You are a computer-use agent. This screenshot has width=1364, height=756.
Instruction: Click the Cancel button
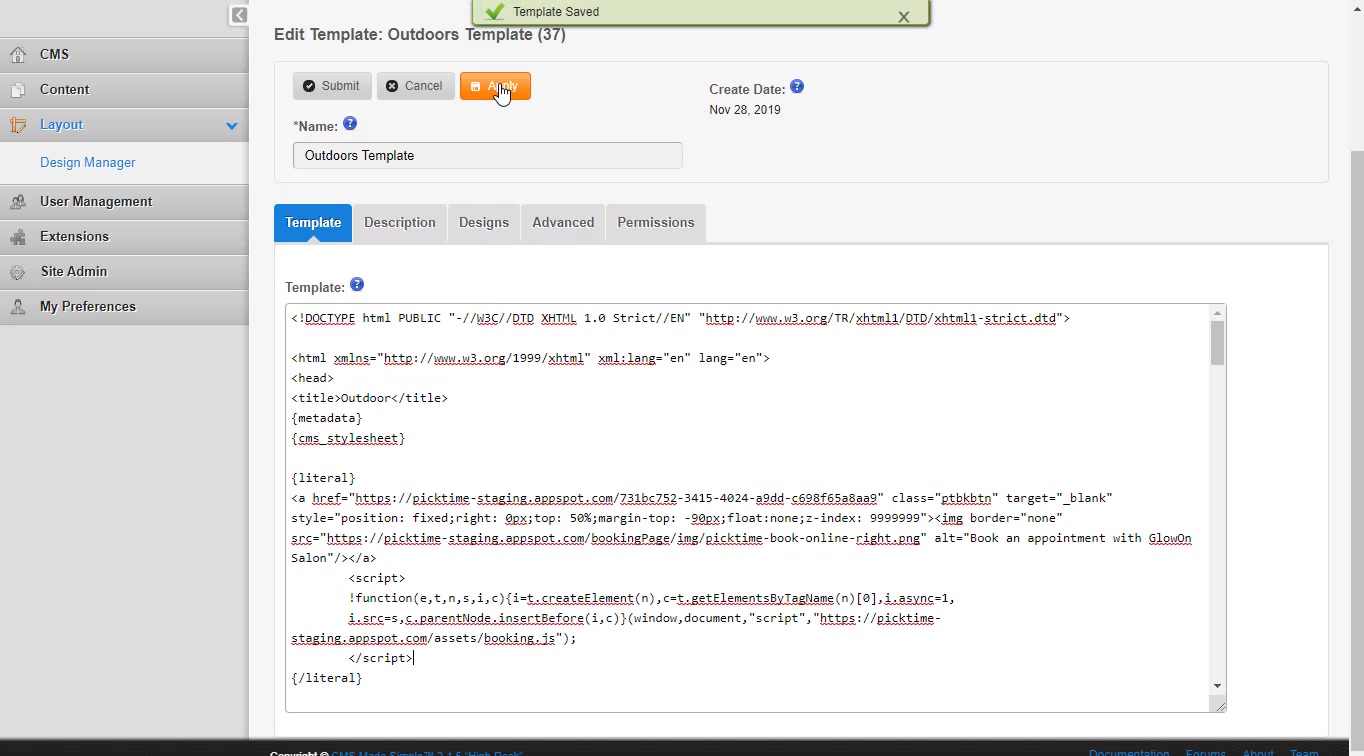pos(414,86)
